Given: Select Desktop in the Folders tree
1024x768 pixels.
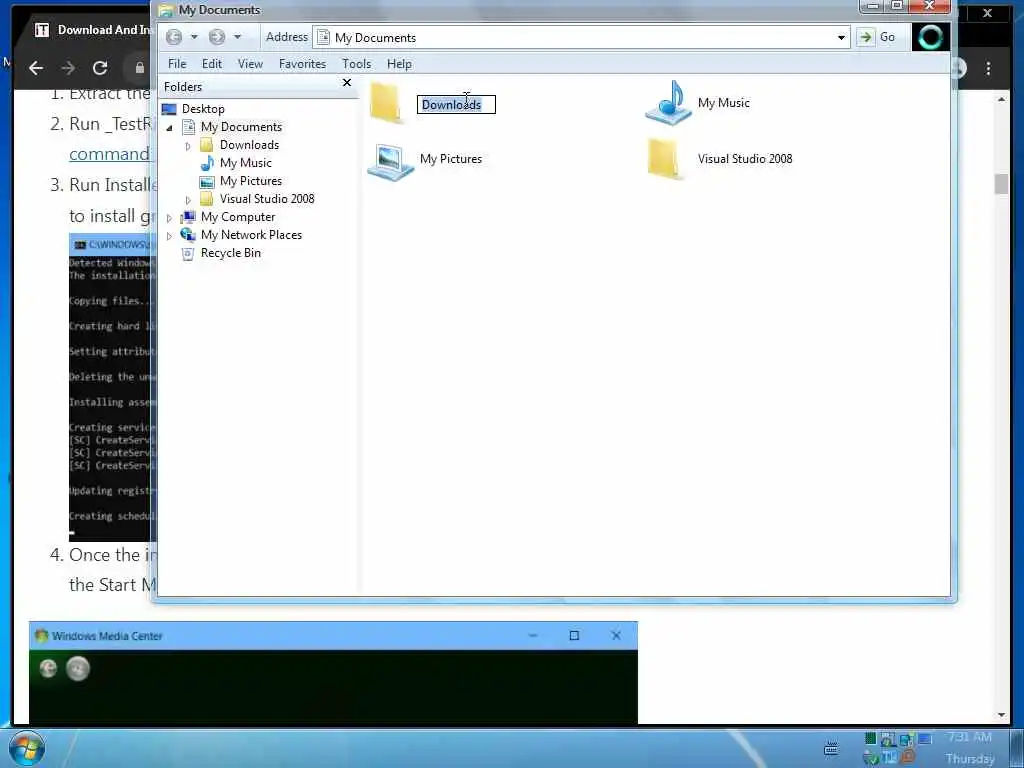Looking at the screenshot, I should 203,109.
